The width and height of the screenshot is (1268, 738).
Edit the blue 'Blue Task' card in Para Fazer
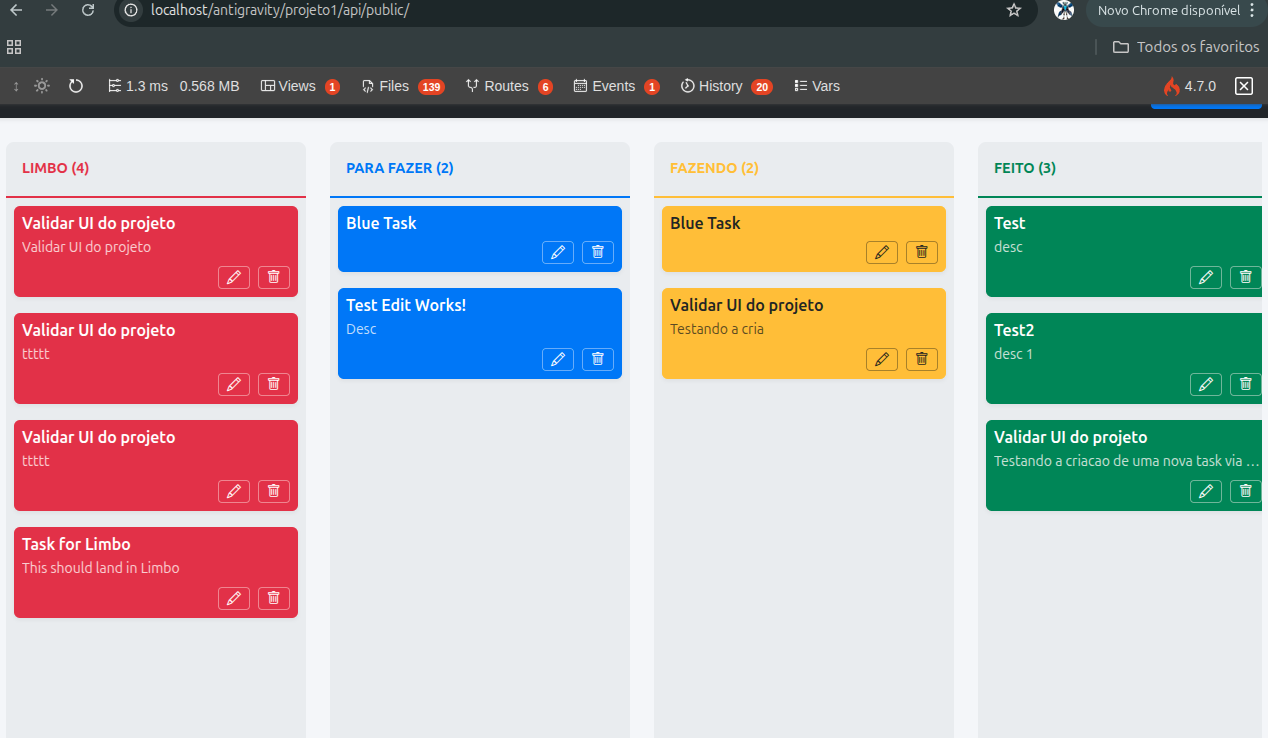(558, 252)
